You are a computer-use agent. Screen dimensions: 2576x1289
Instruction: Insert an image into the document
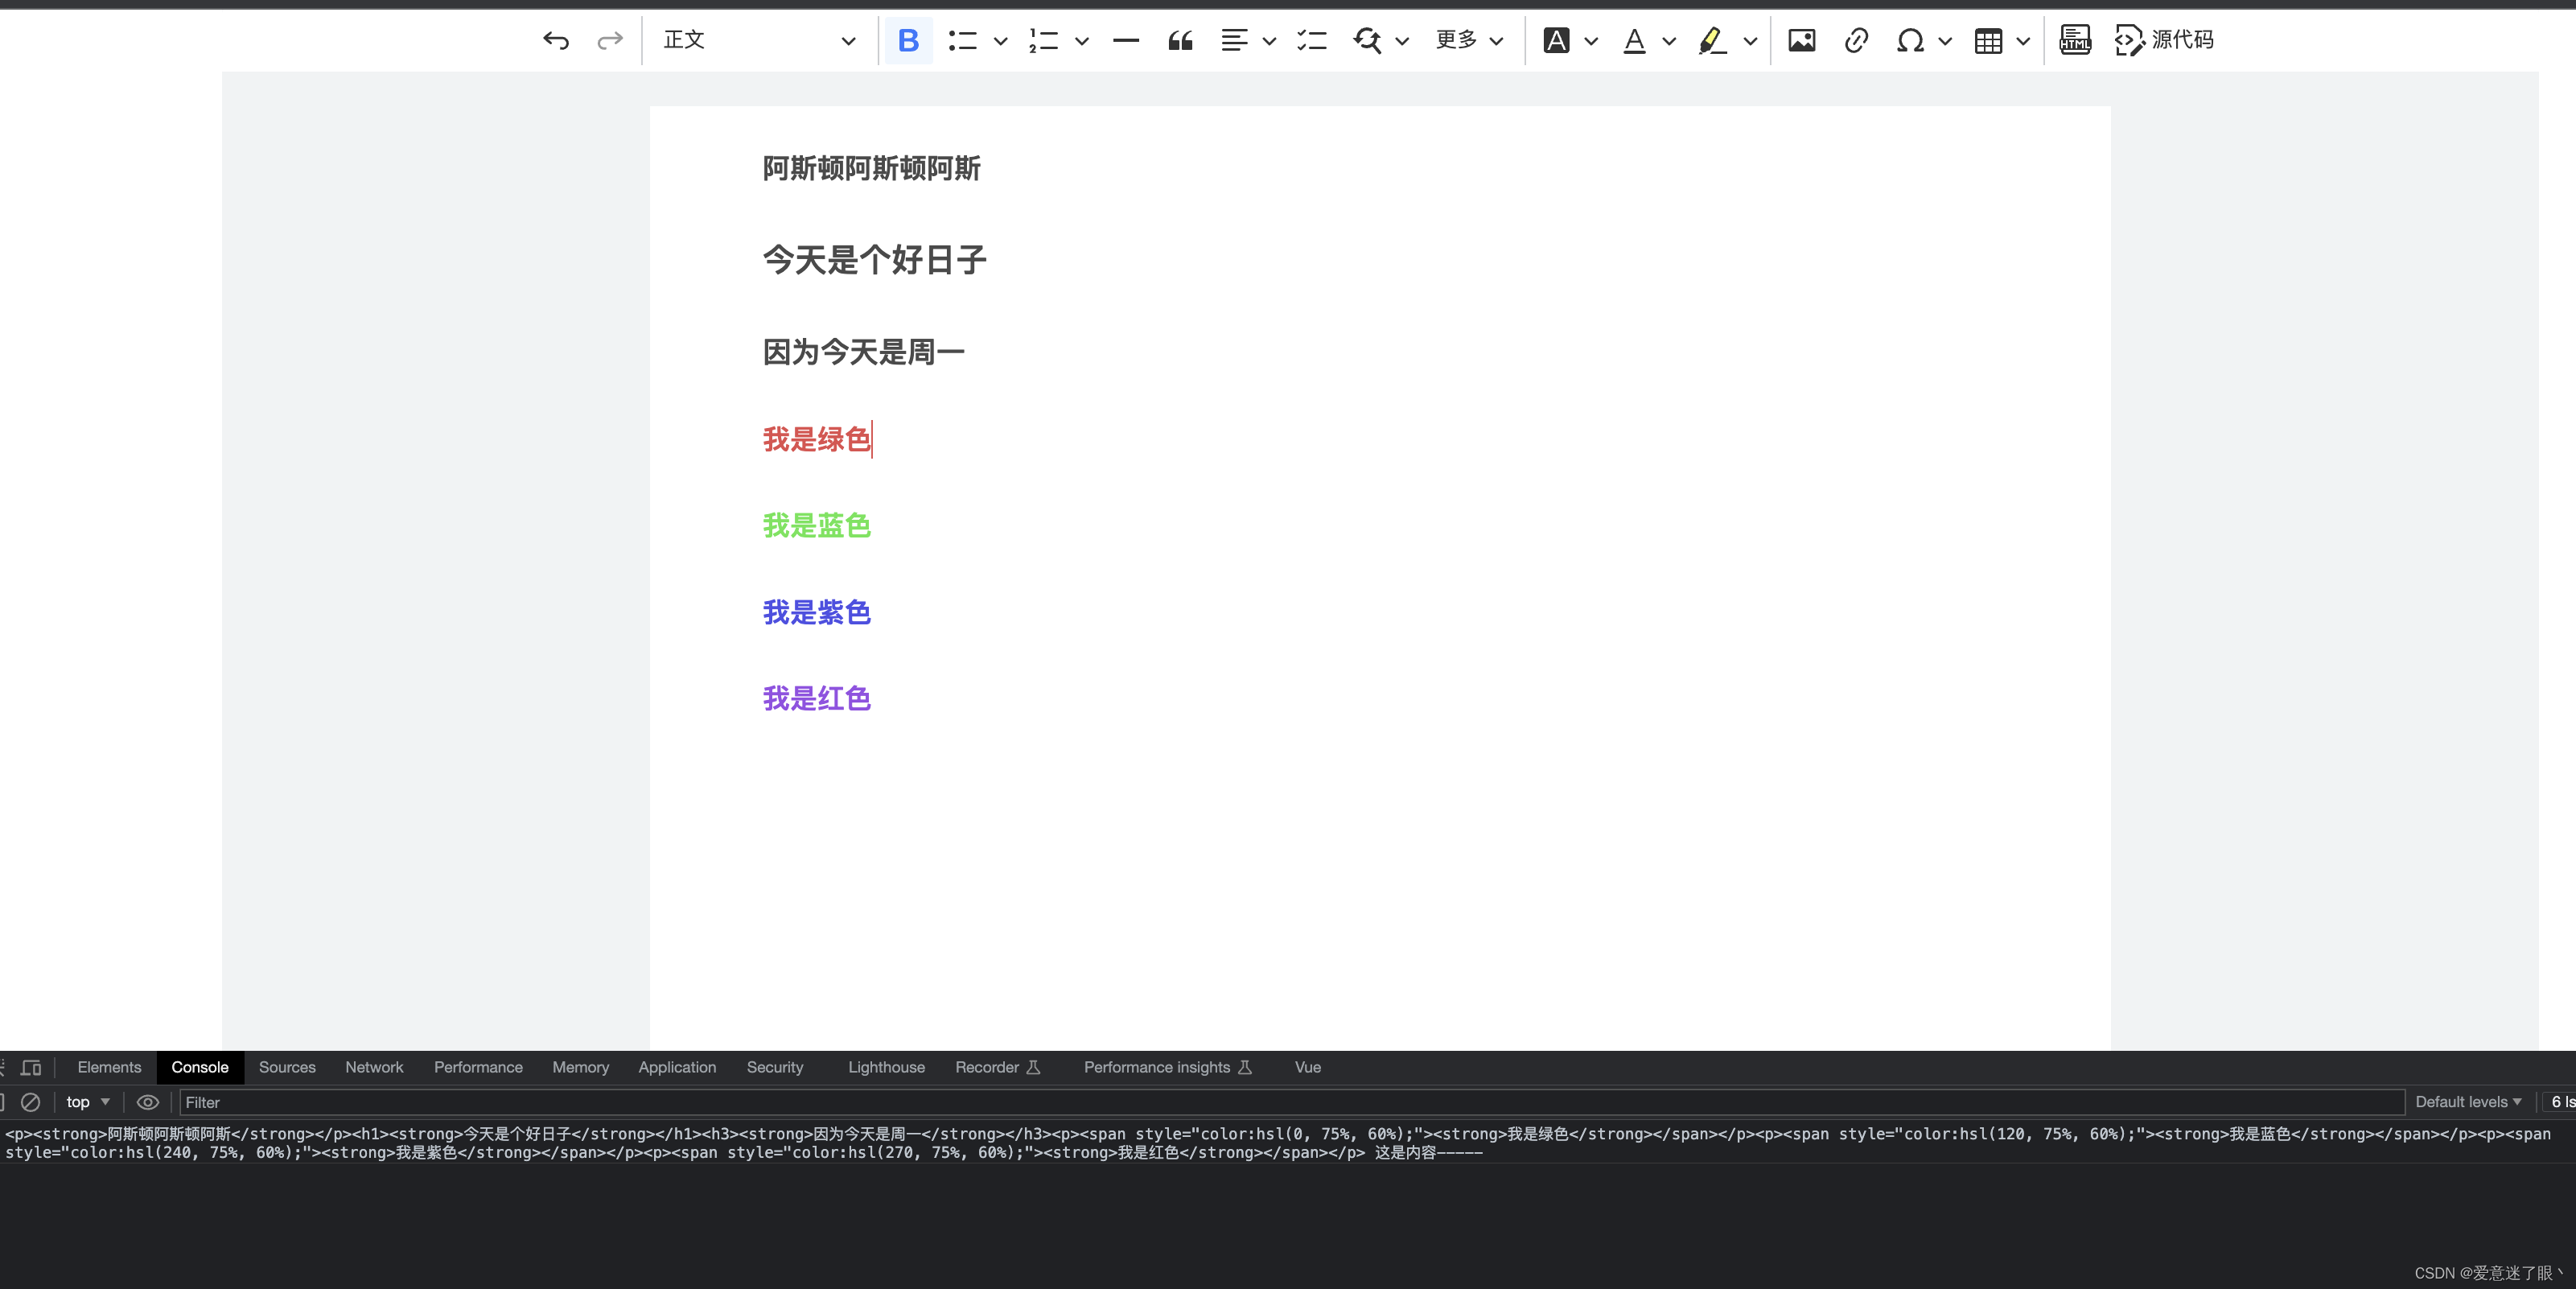click(x=1802, y=40)
